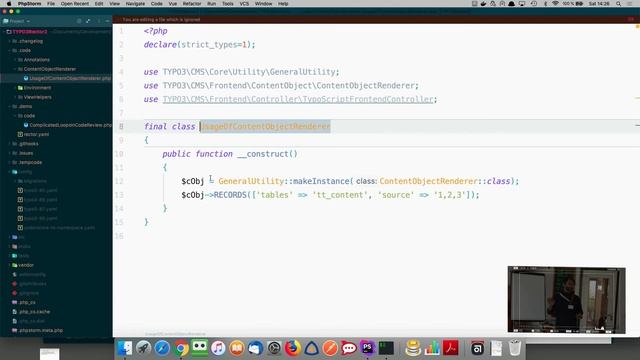Collapse the ContentObjectRenderer folder
This screenshot has width=640, height=360.
pos(16,69)
